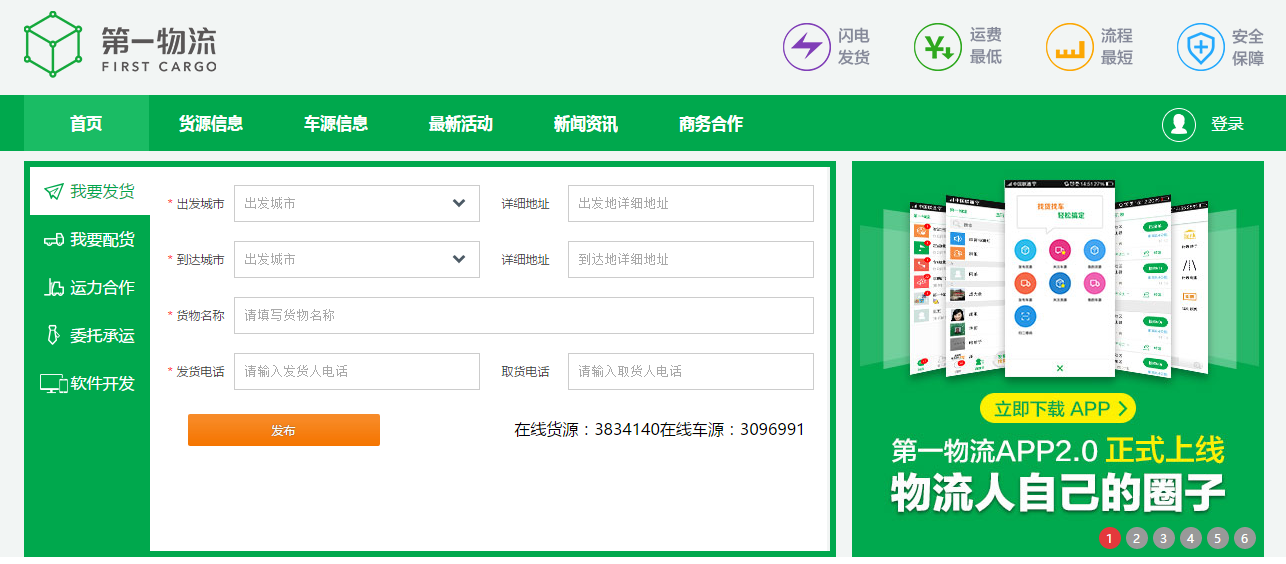
Task: Click the yellow 立即下载 APP button
Action: click(x=1058, y=408)
